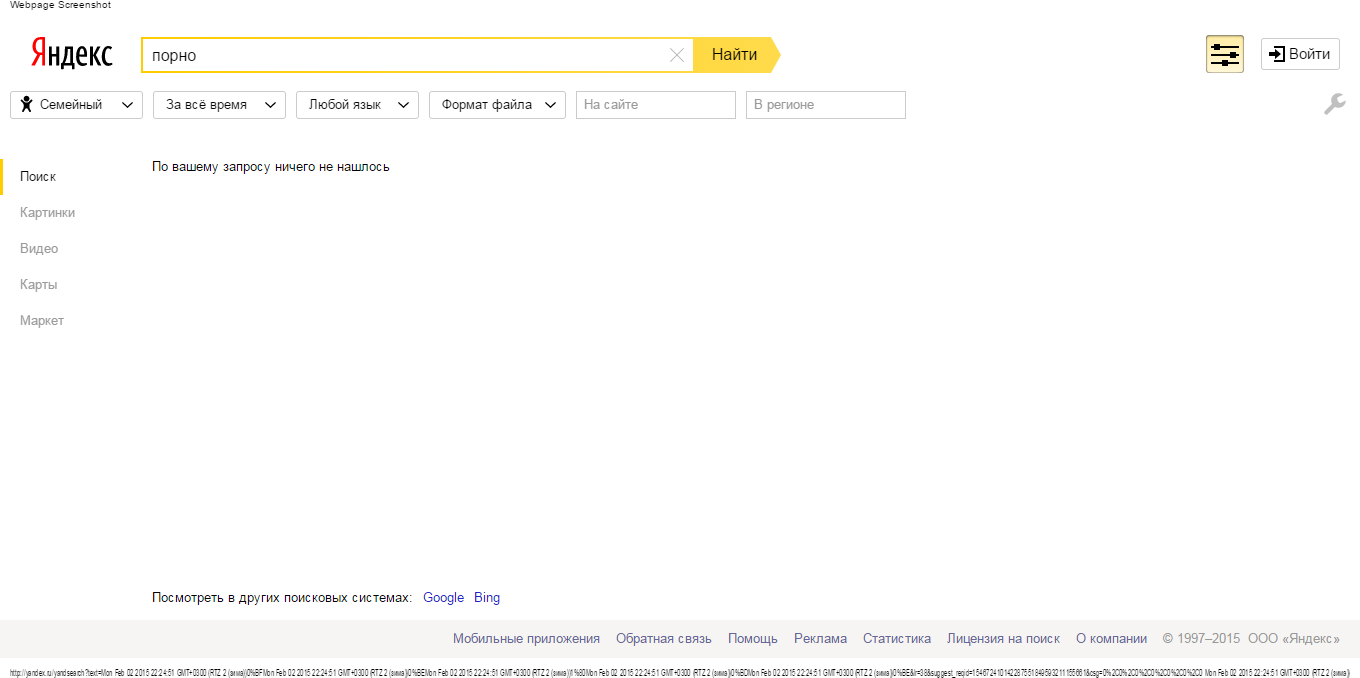Open the Карты tab
The image size is (1360, 678).
click(x=38, y=284)
